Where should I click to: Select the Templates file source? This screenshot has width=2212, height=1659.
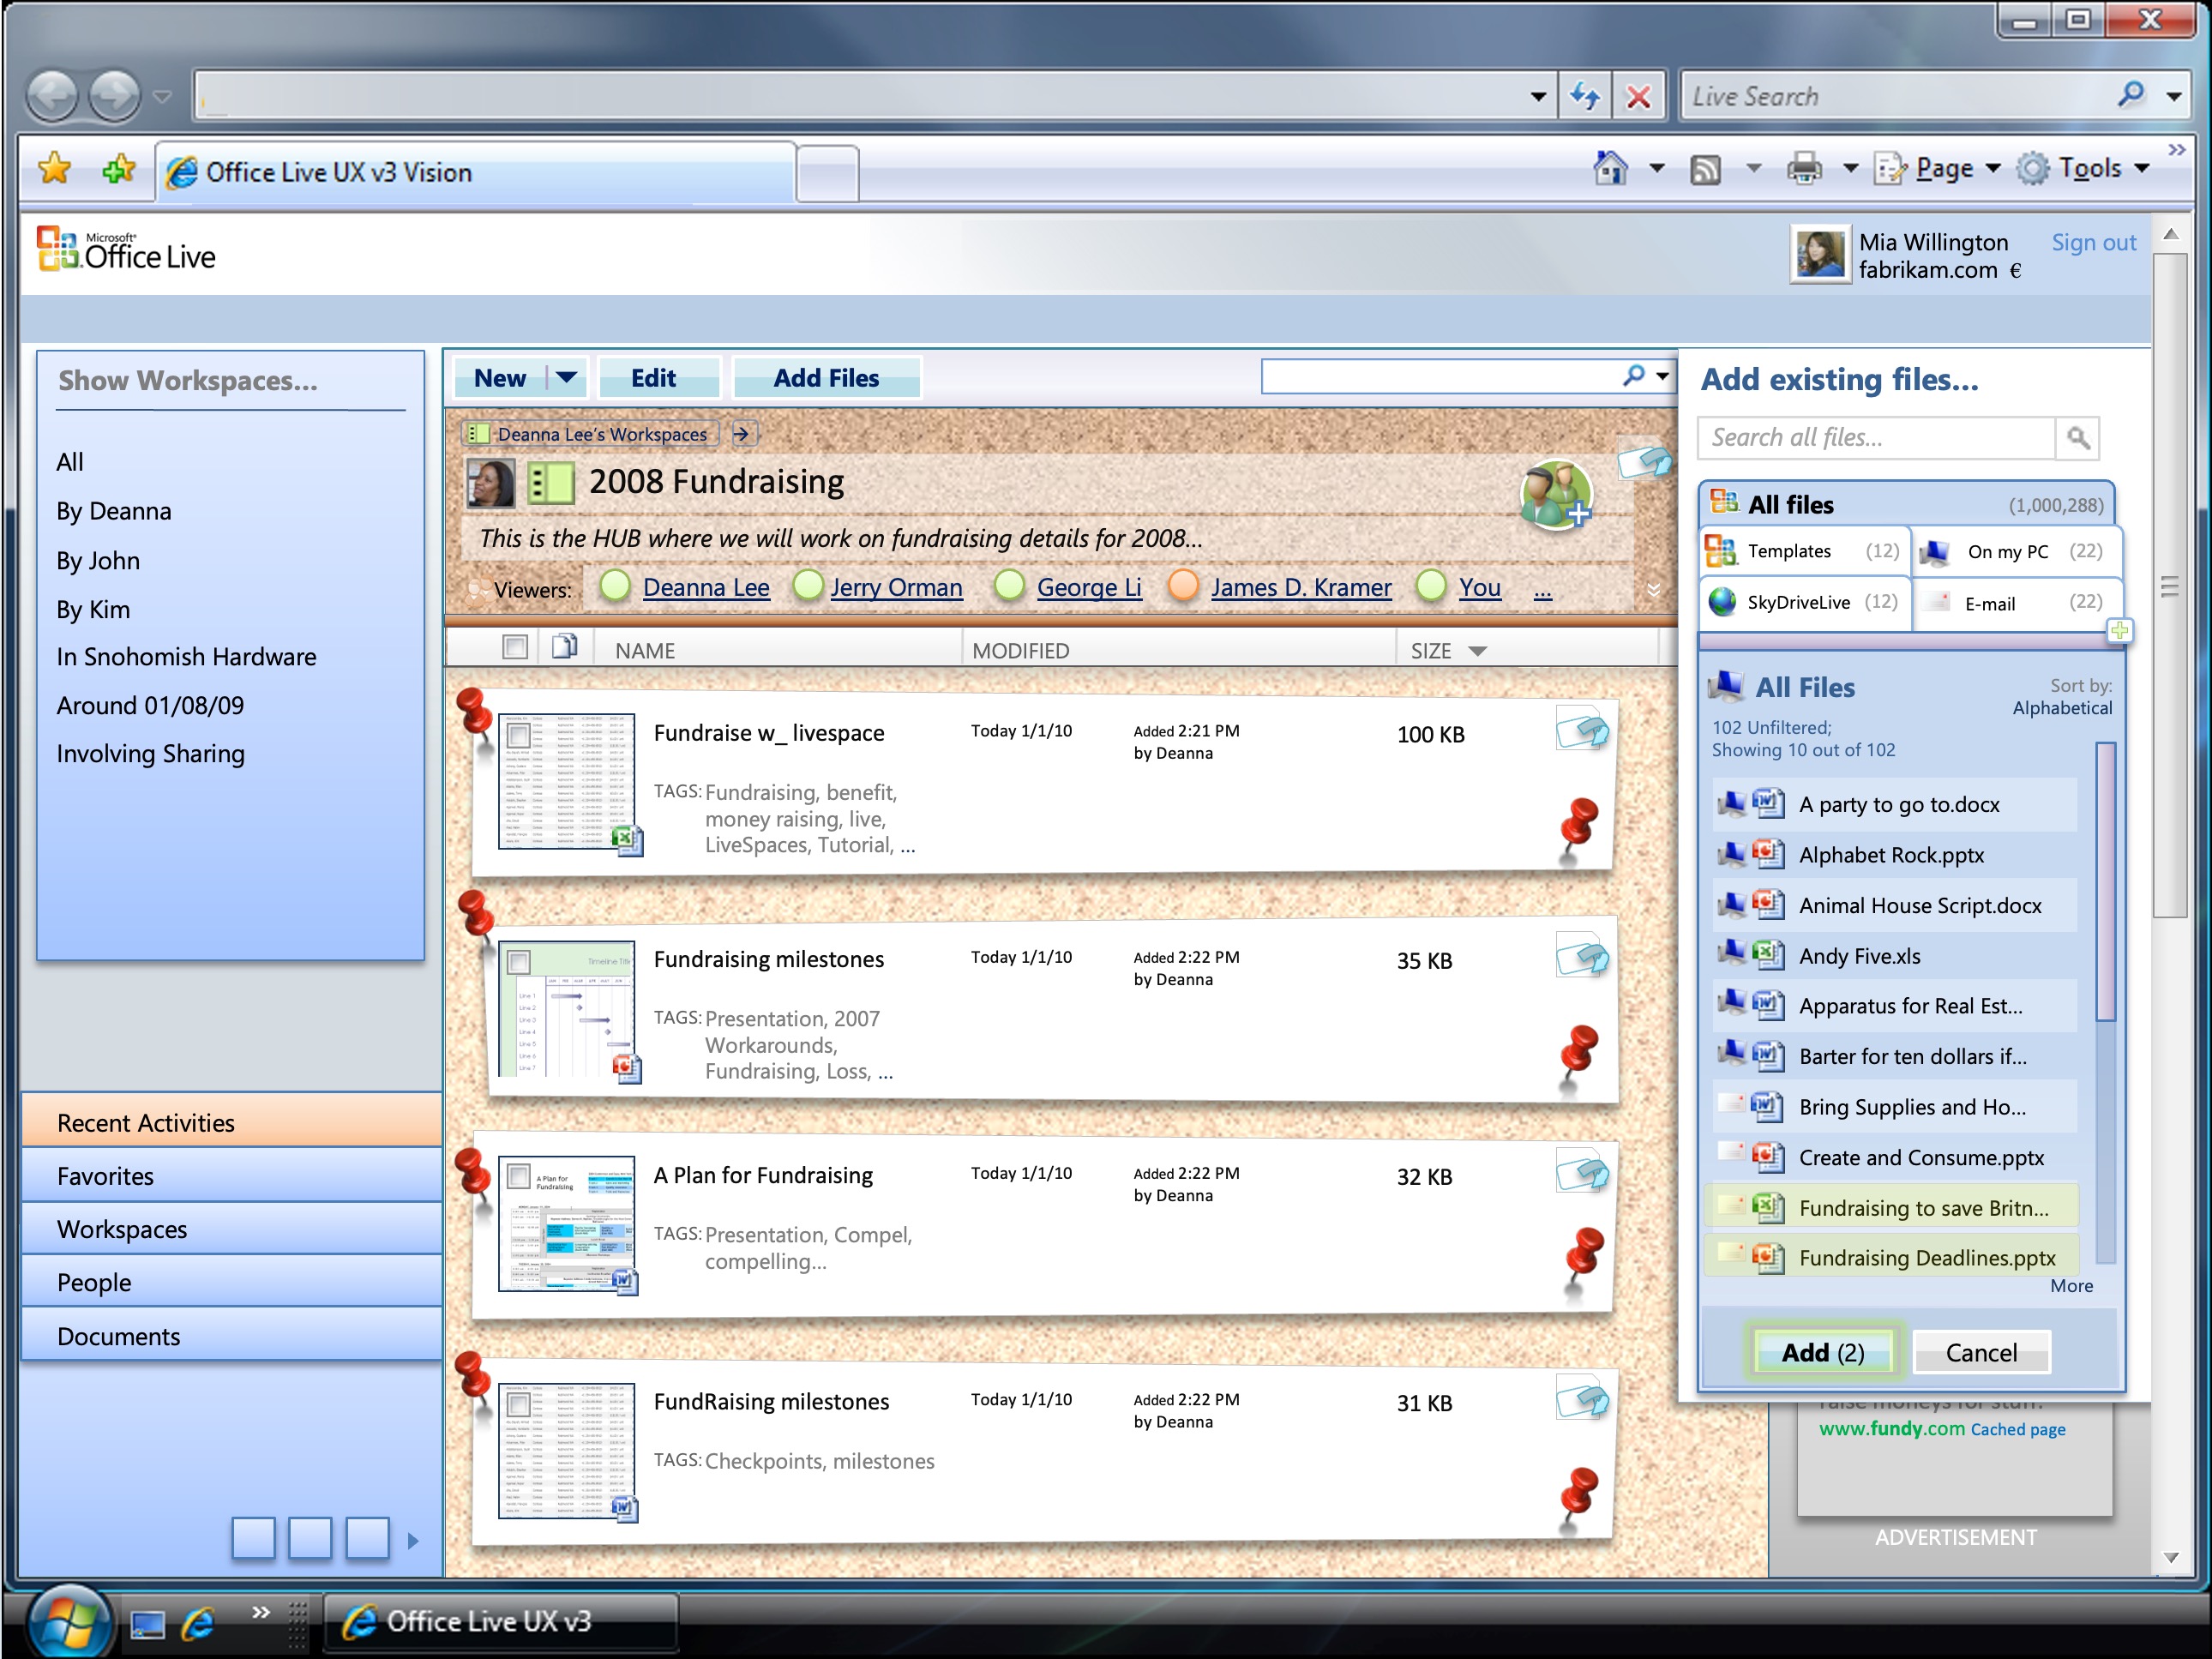tap(1804, 552)
